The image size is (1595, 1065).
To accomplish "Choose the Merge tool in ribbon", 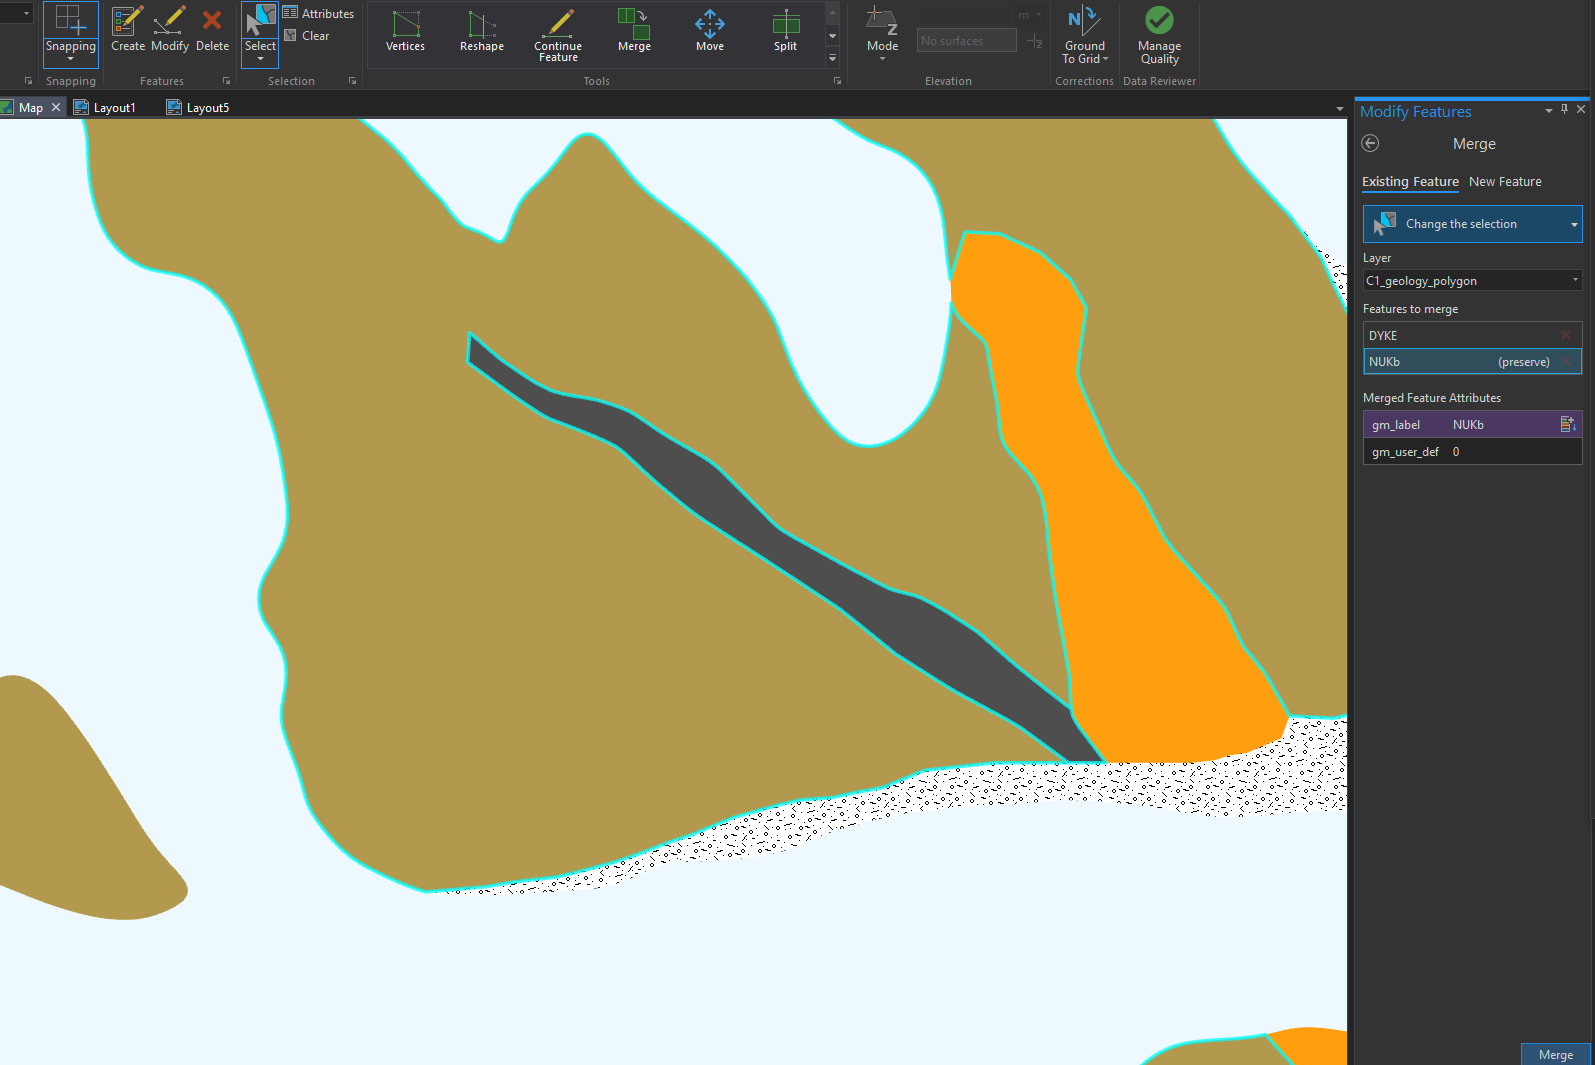I will 634,32.
